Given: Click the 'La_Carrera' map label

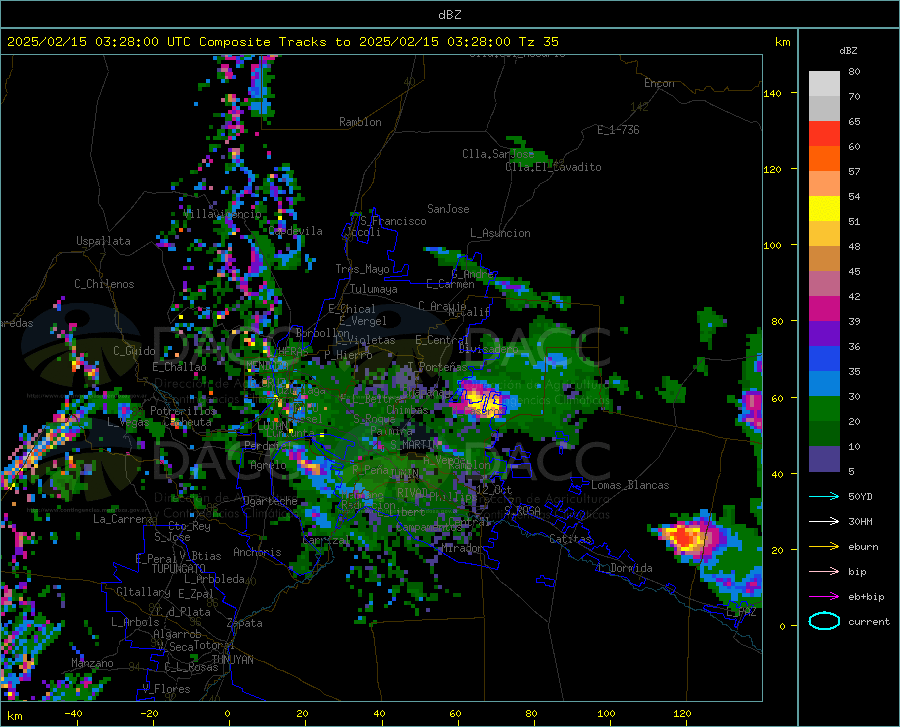Looking at the screenshot, I should click(x=123, y=519).
